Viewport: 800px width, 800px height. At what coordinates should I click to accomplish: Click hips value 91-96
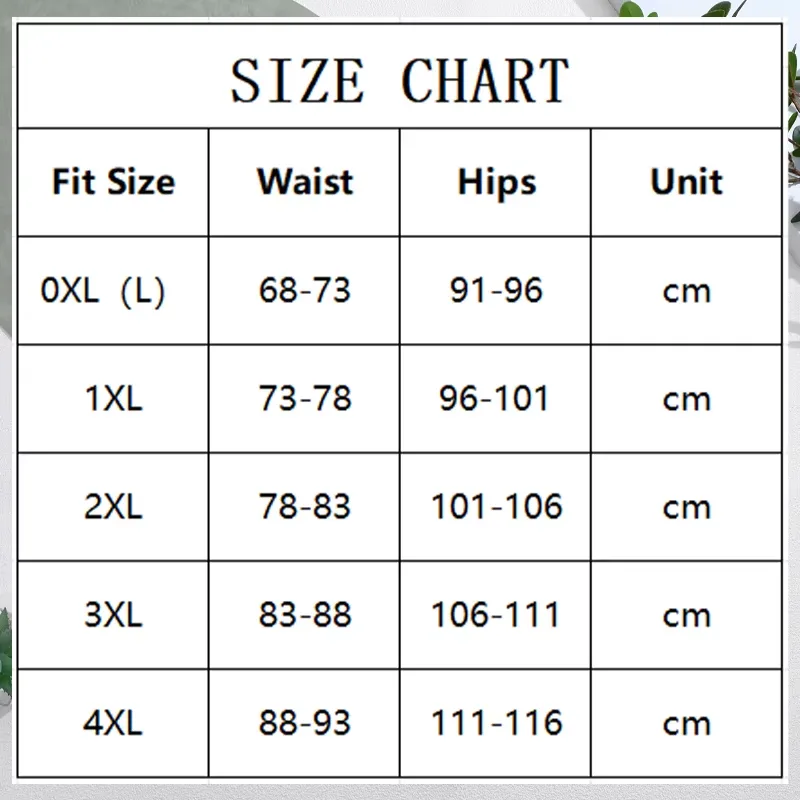496,290
